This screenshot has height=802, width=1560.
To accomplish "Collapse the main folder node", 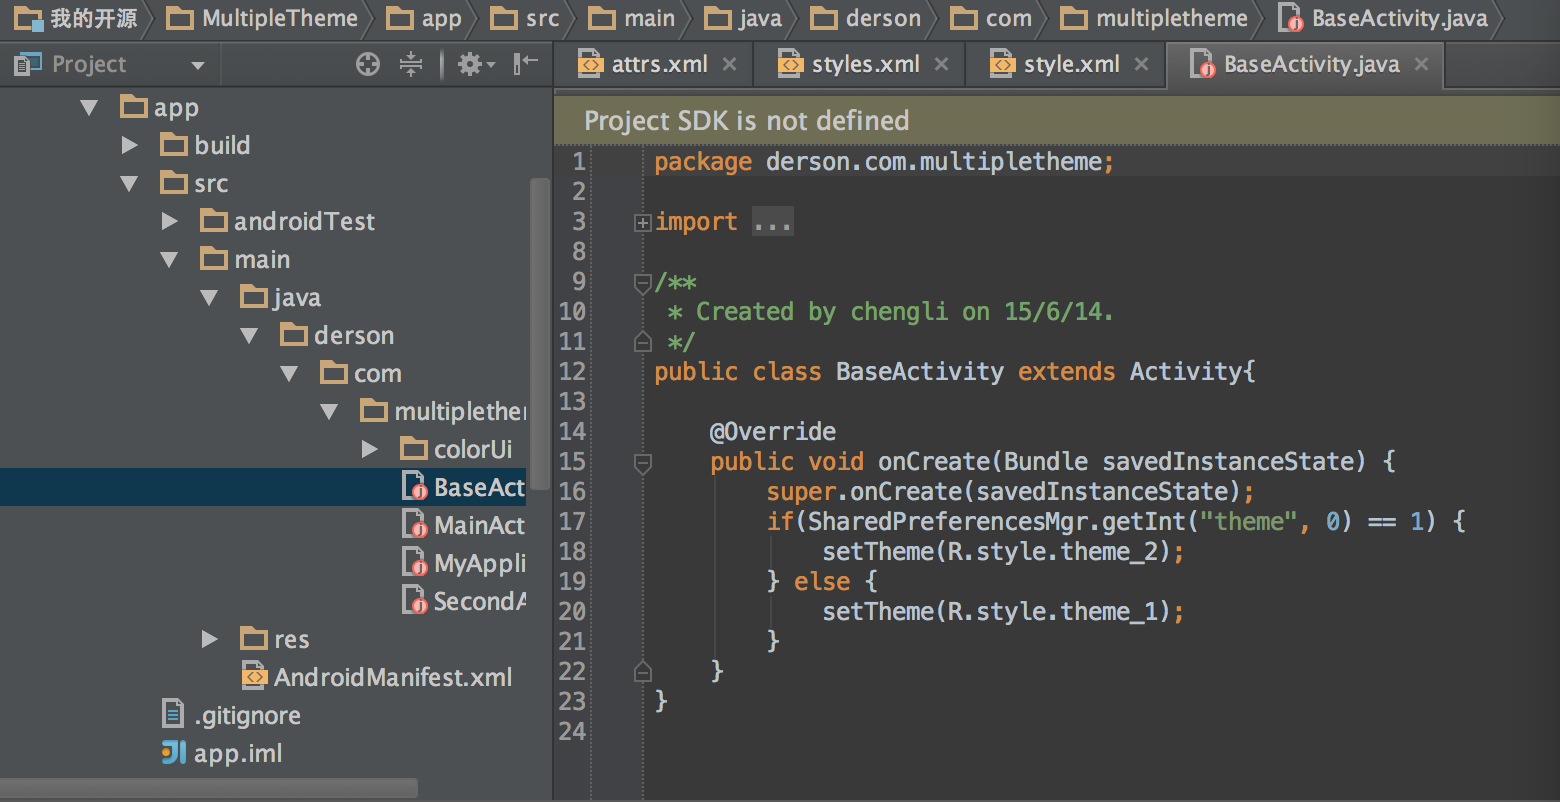I will [170, 259].
